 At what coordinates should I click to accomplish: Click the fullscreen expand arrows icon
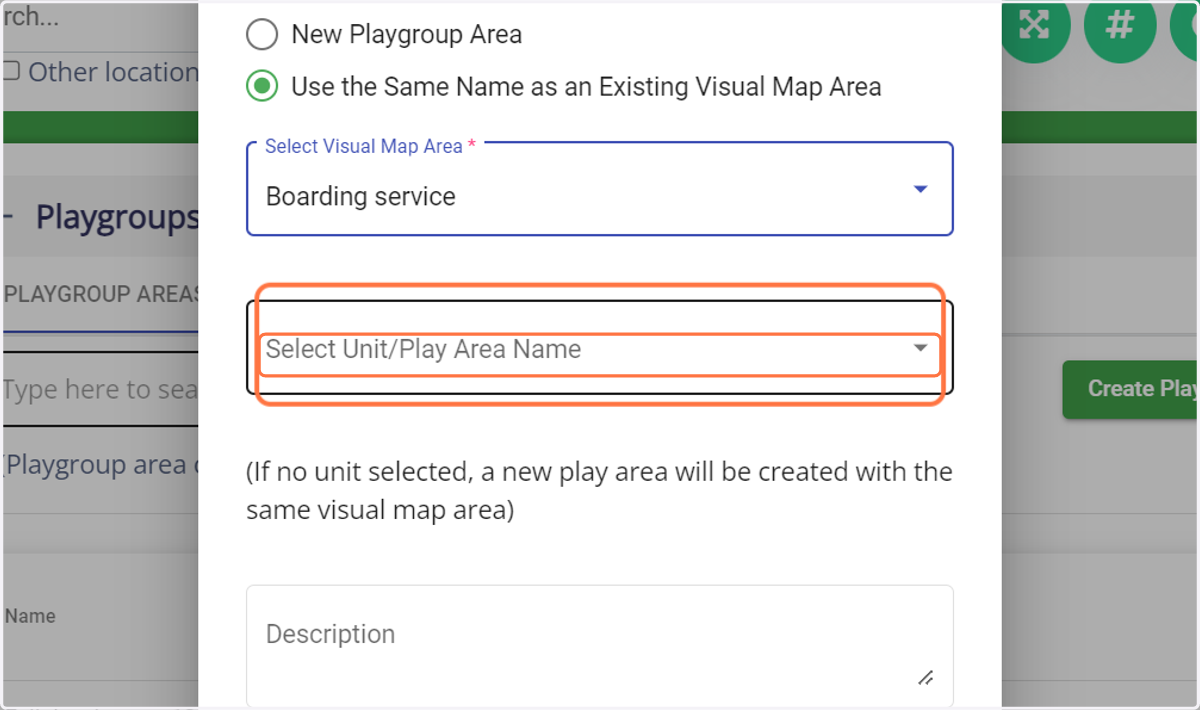click(x=1033, y=25)
